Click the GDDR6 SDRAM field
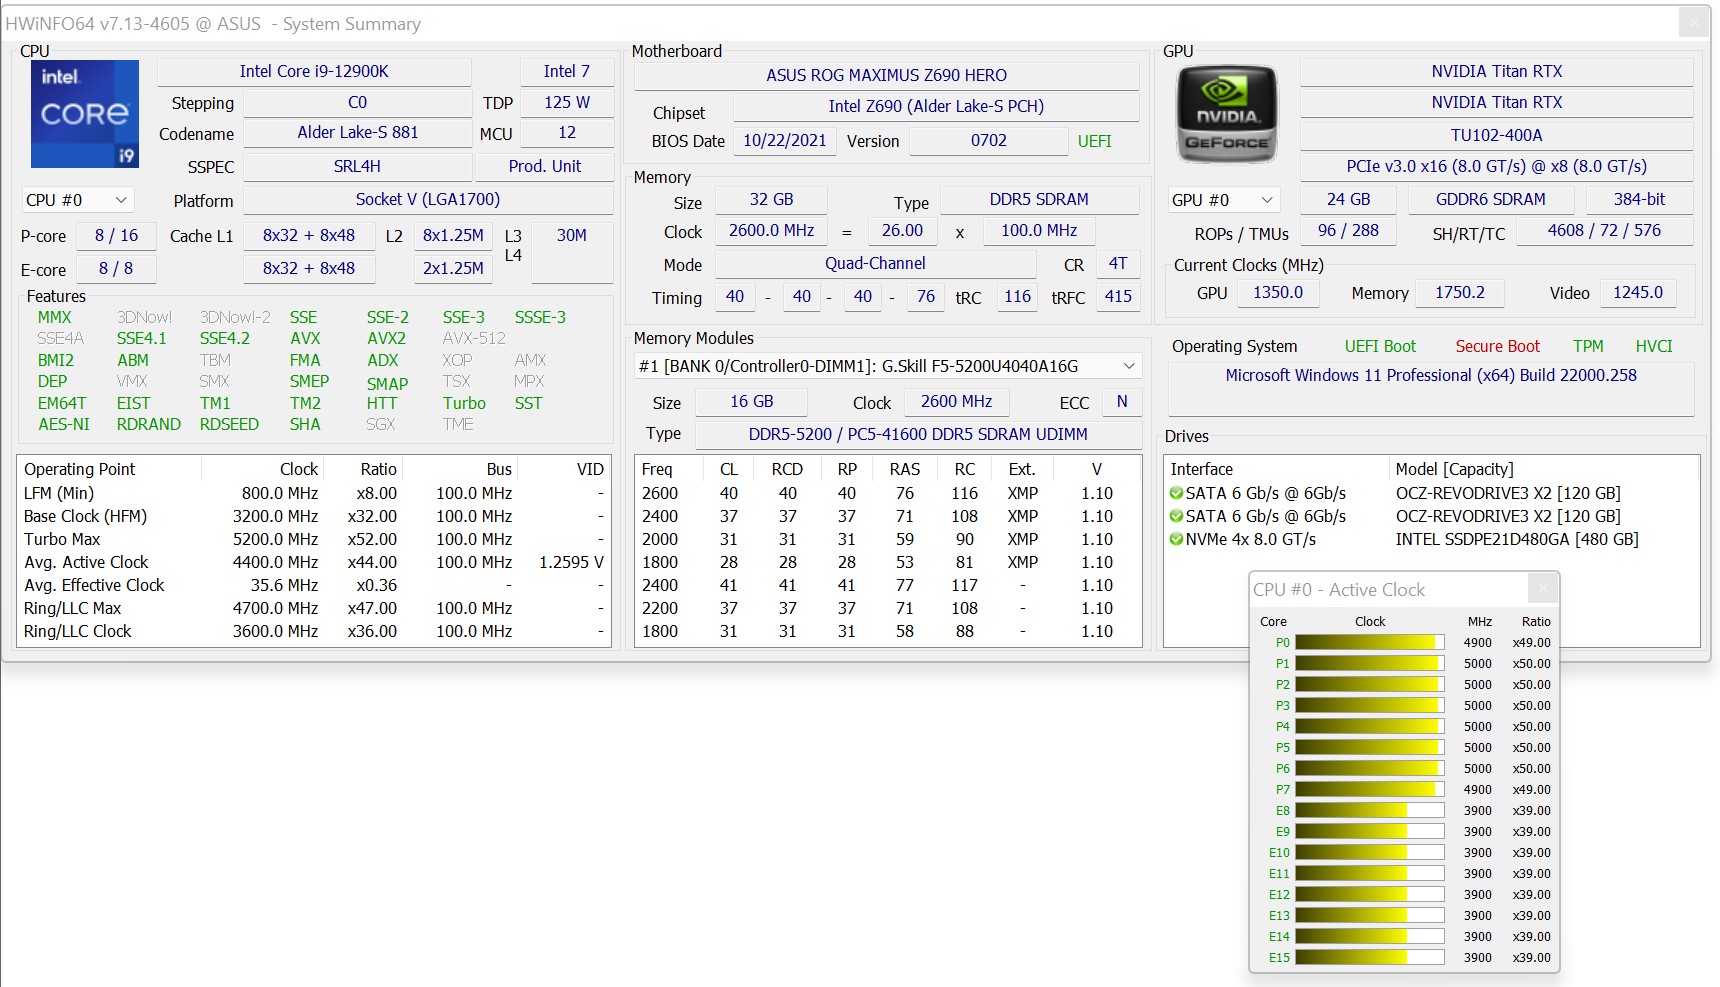 1491,200
